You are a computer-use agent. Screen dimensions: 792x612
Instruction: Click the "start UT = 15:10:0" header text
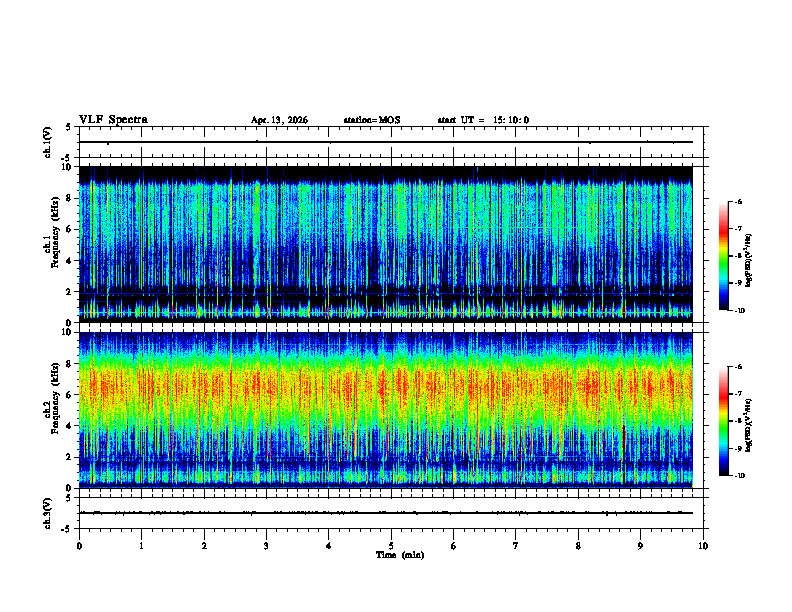coord(483,120)
